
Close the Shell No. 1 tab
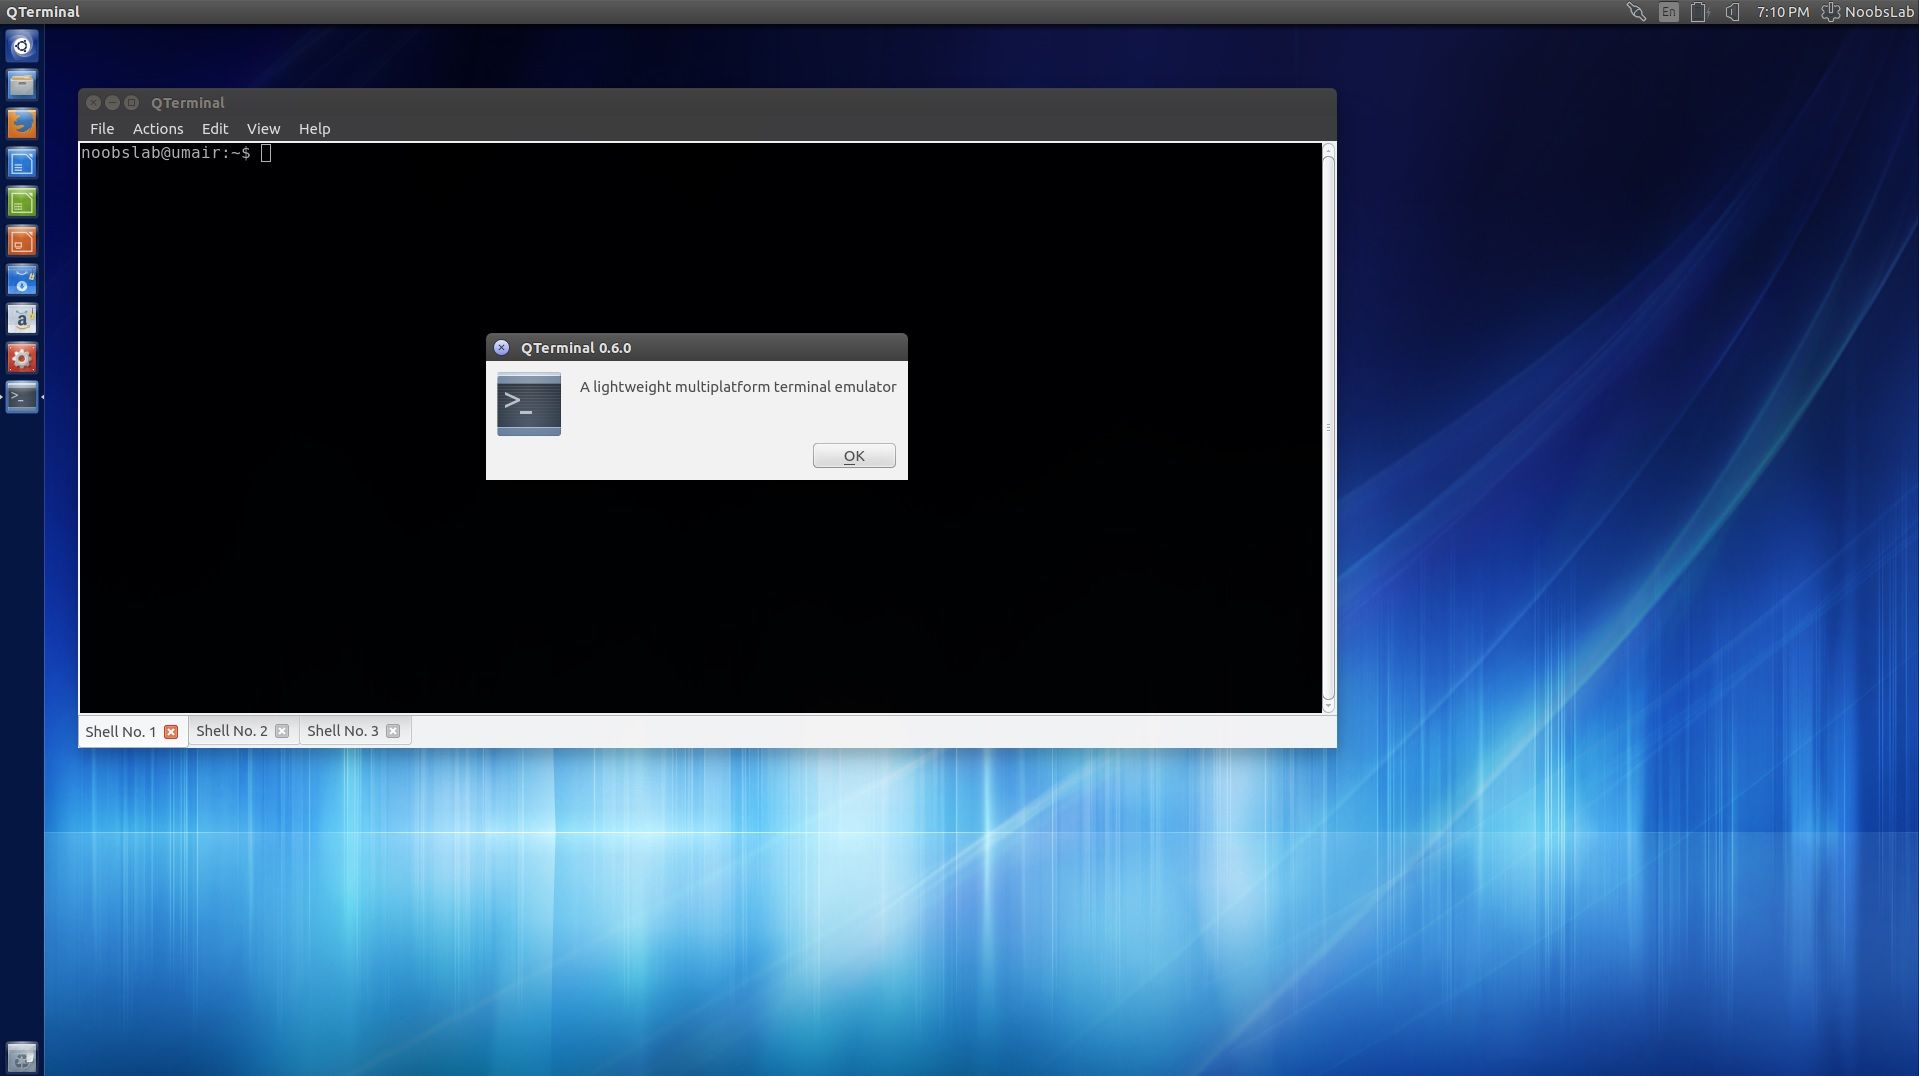click(x=171, y=732)
